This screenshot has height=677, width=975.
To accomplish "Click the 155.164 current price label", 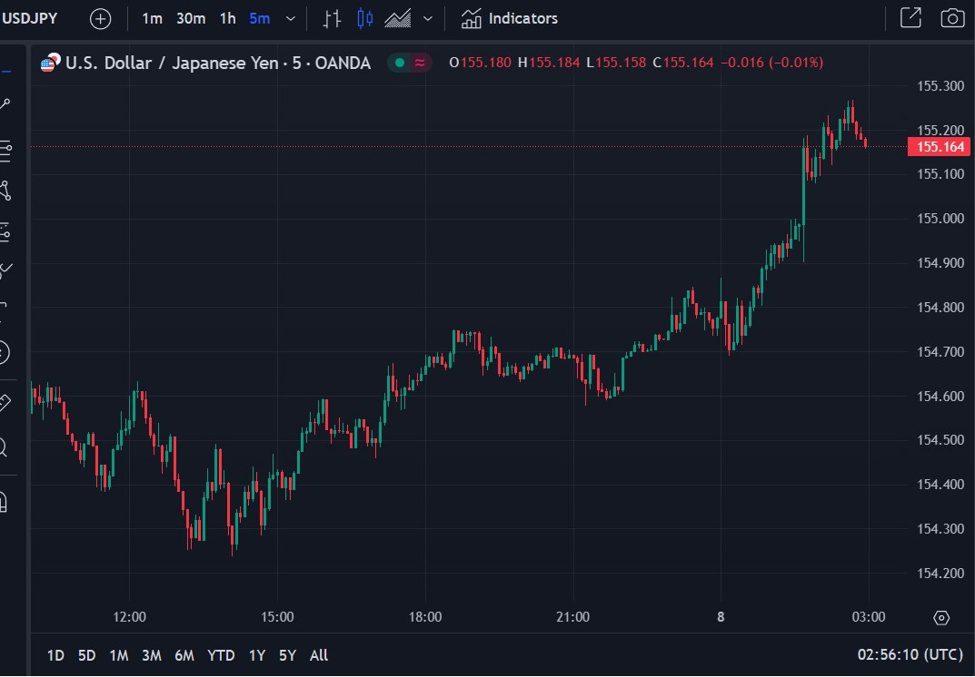I will point(940,147).
